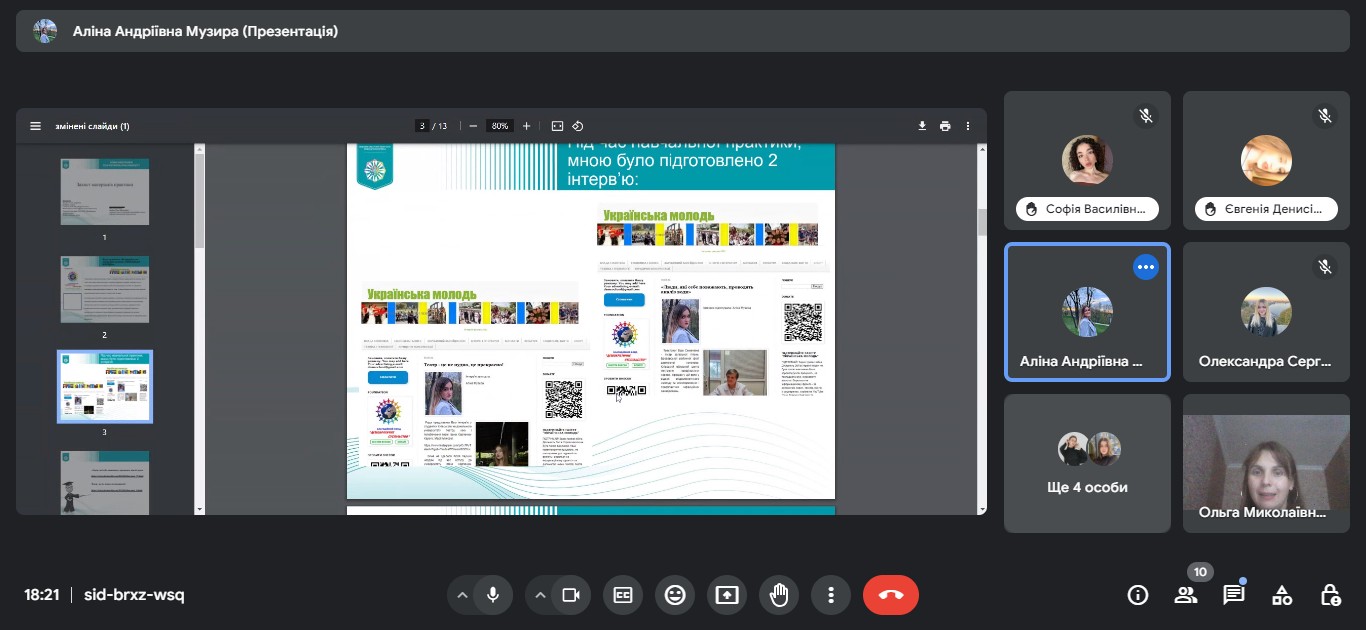This screenshot has height=630, width=1366.
Task: Start screen sharing with present button
Action: tap(727, 595)
